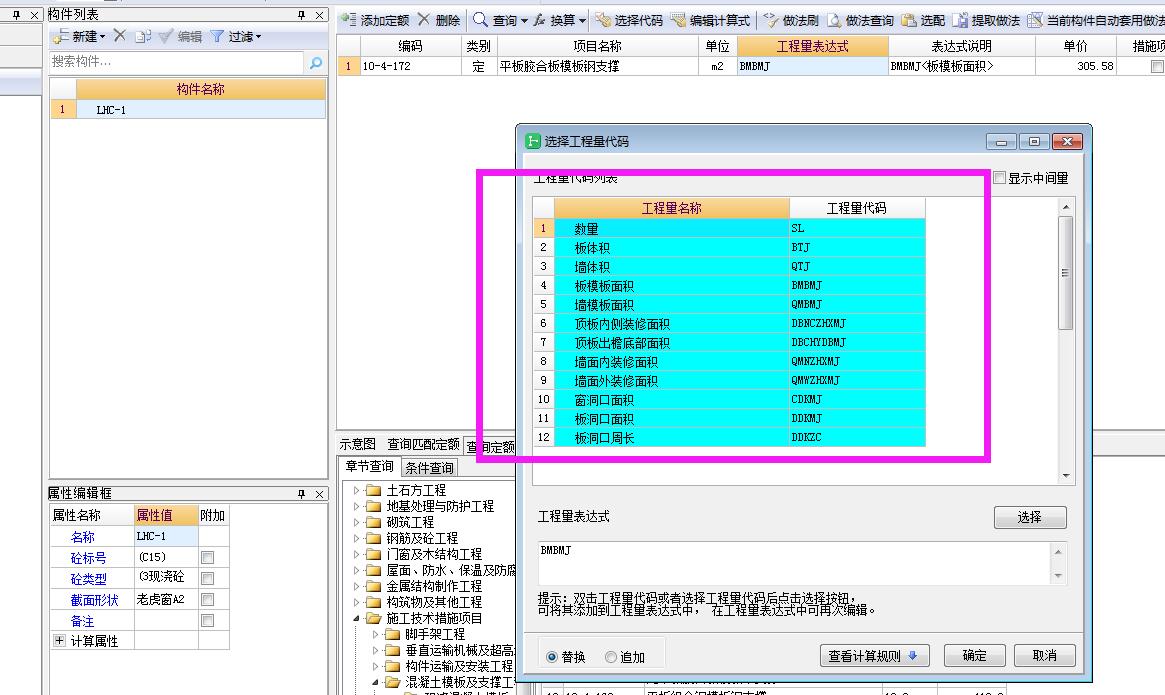Toggle the 措施项 checkbox in row 10-4-172
Image resolution: width=1165 pixels, height=695 pixels.
pos(1157,66)
